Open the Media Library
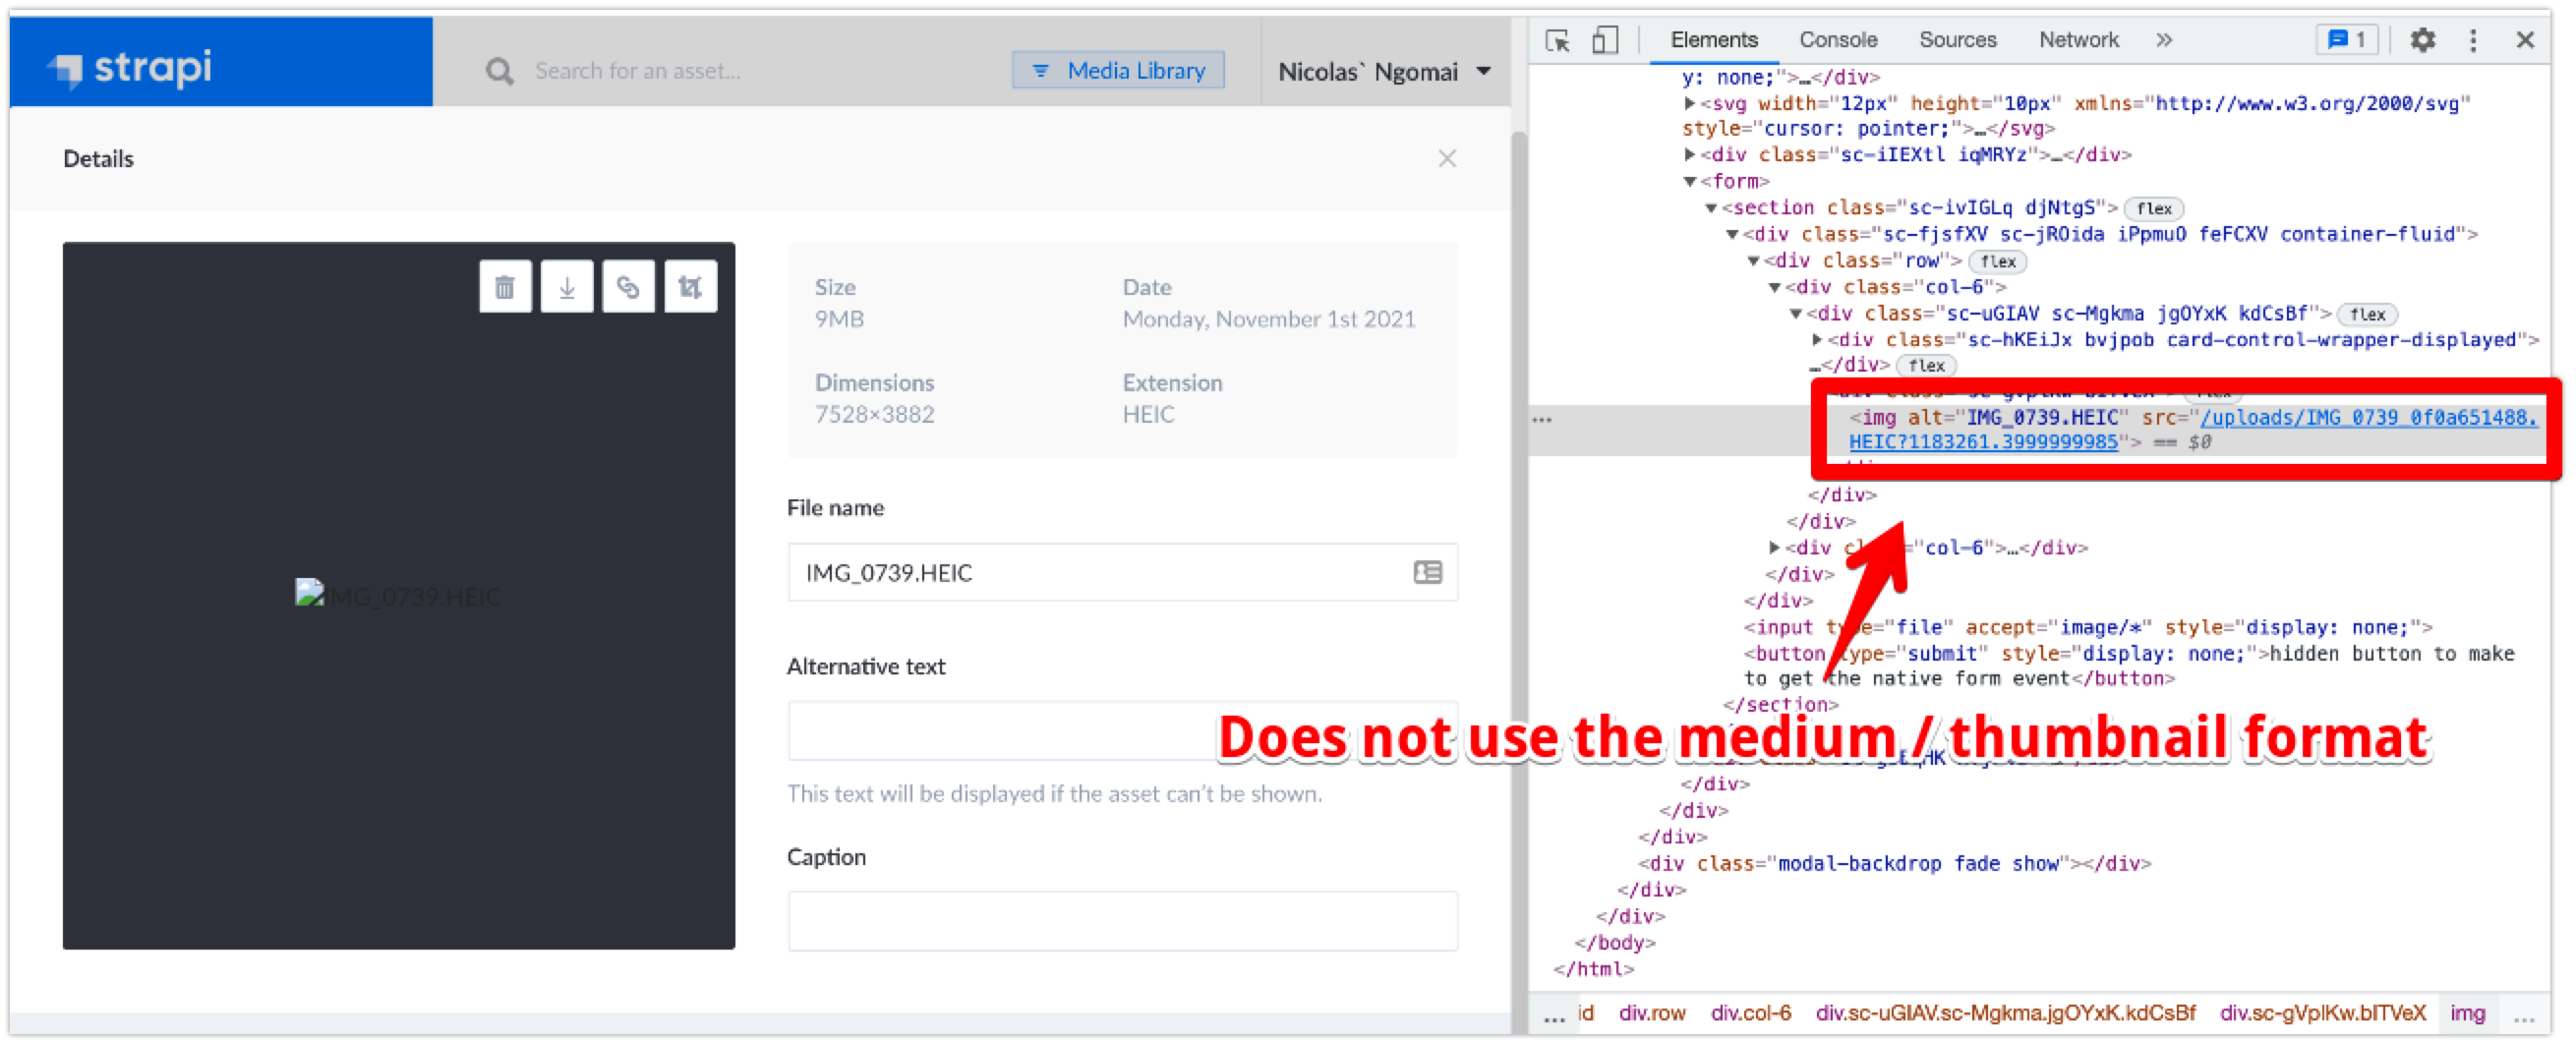The width and height of the screenshot is (2576, 1044). pyautogui.click(x=1117, y=70)
